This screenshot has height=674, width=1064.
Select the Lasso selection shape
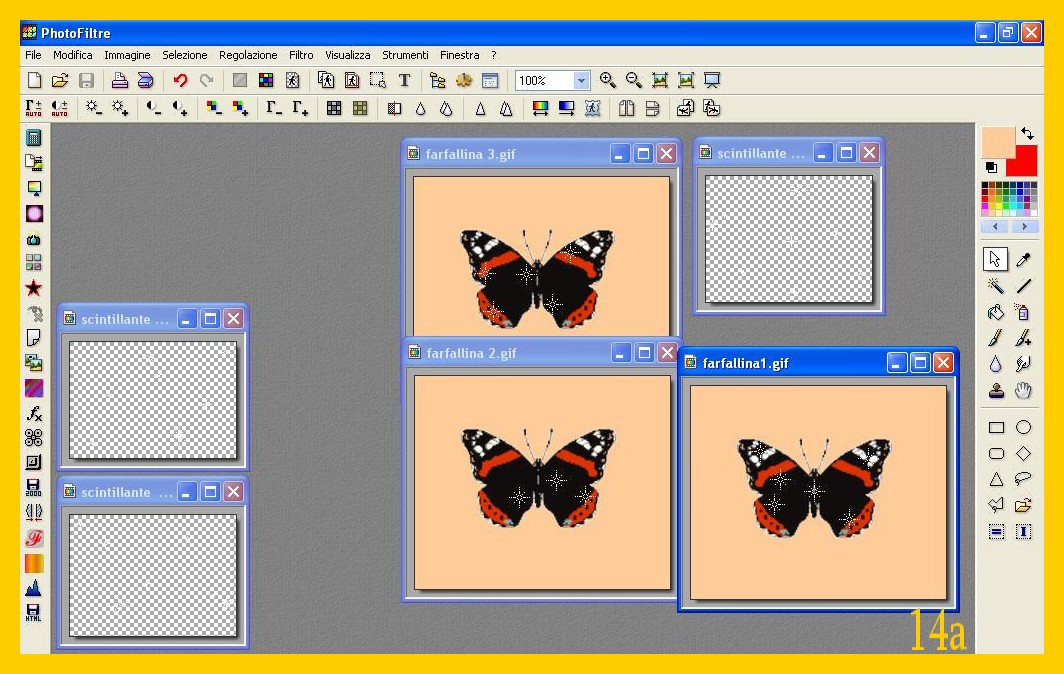(1023, 479)
